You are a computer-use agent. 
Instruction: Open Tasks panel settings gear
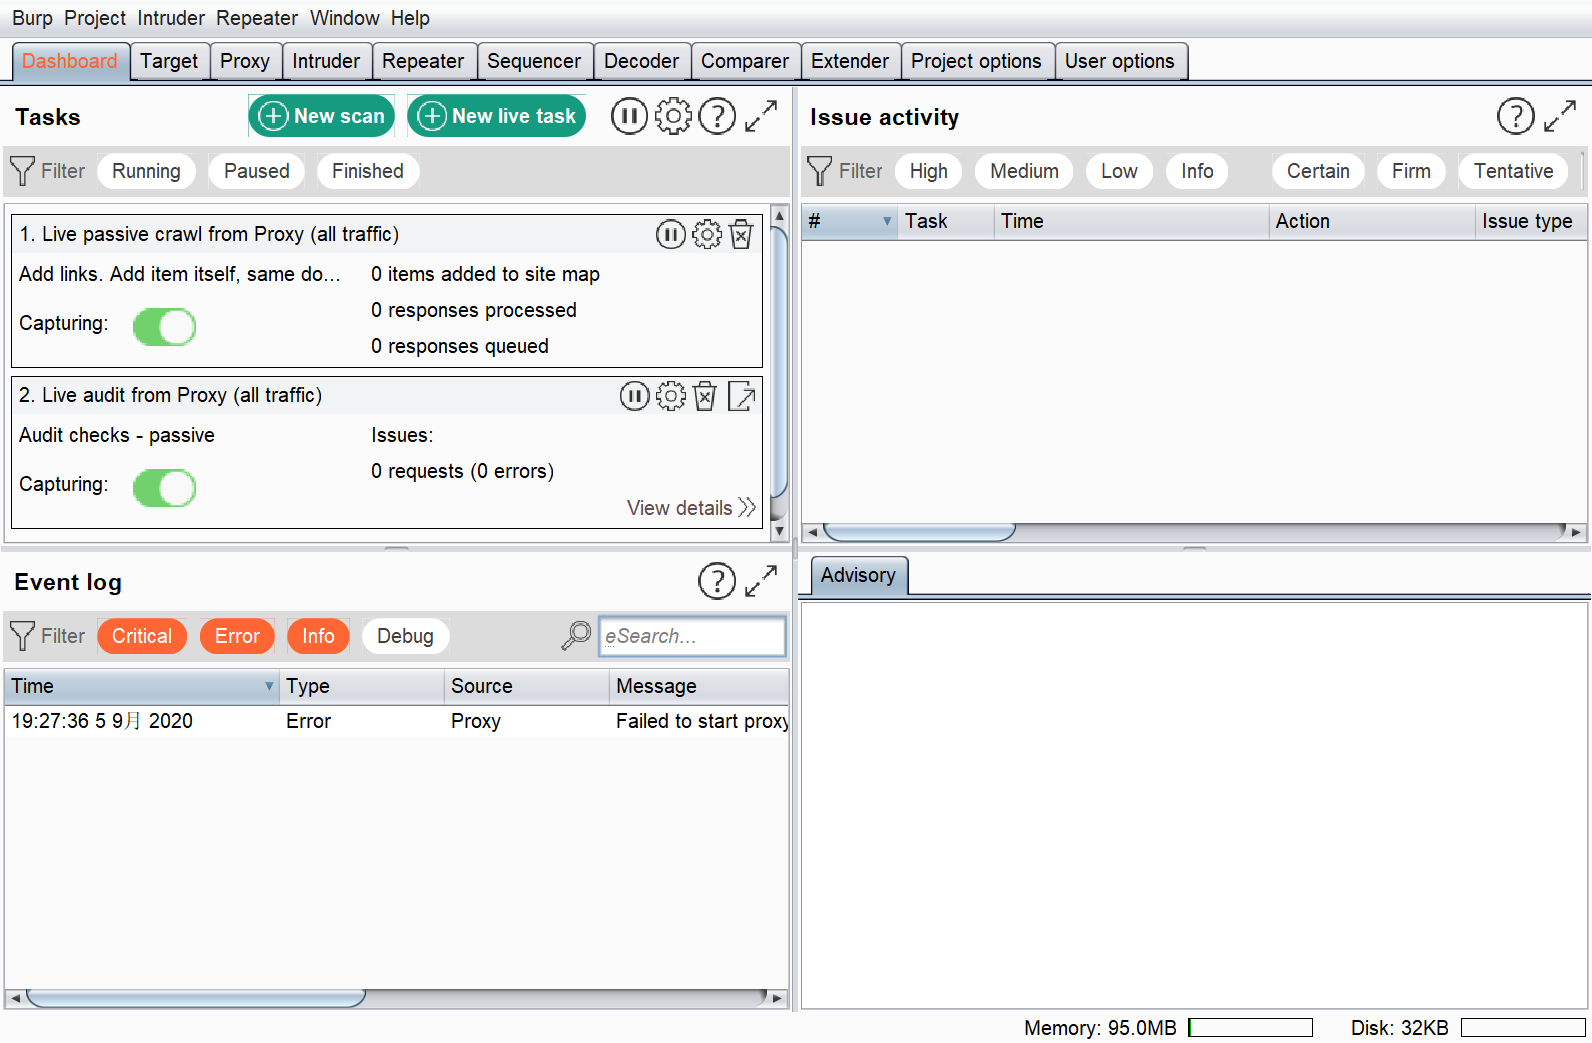(673, 117)
